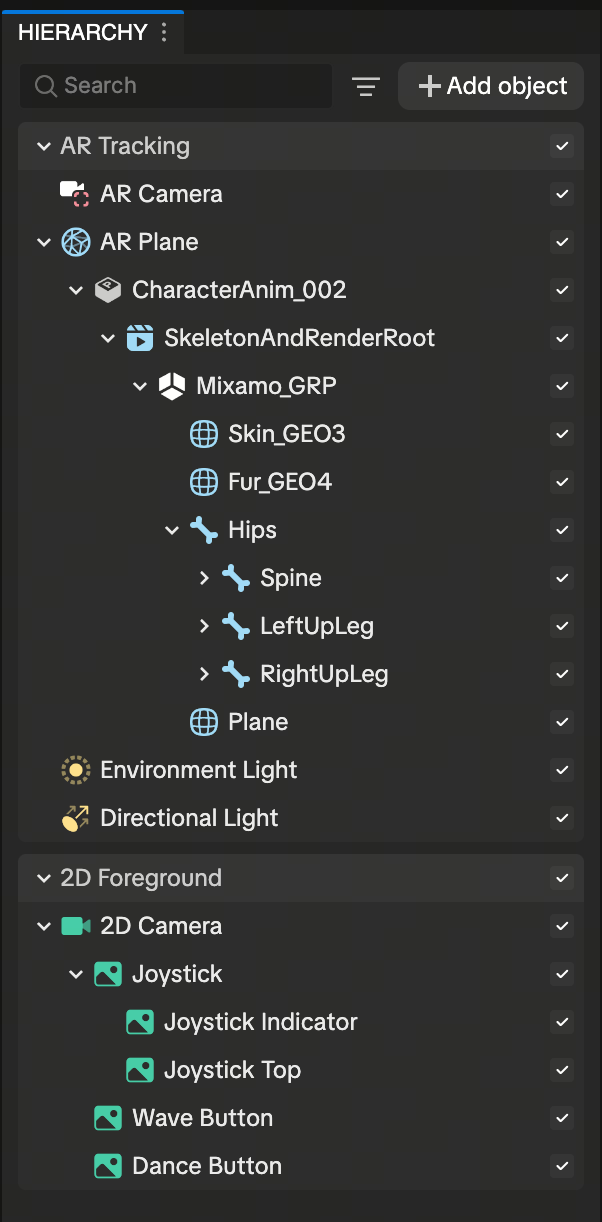The image size is (602, 1222).
Task: Click the AR Camera icon
Action: (x=74, y=193)
